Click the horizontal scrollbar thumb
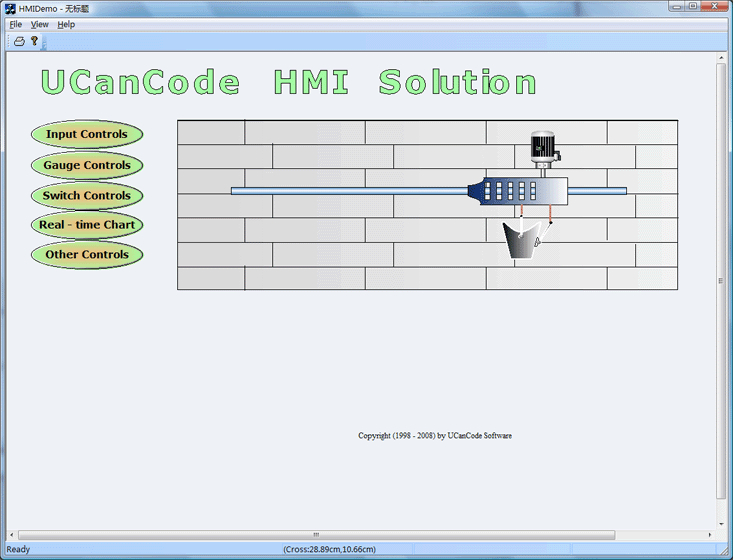Image resolution: width=733 pixels, height=560 pixels. [316, 535]
